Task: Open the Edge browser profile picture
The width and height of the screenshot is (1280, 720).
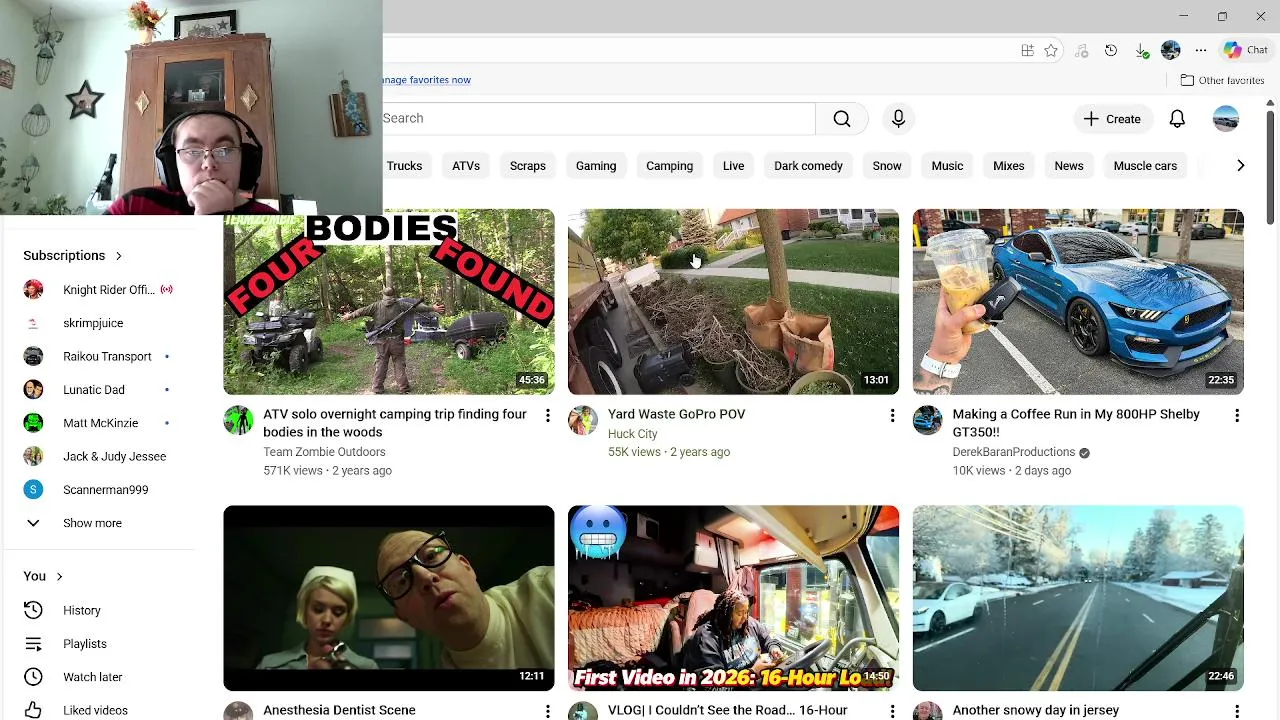Action: coord(1171,50)
